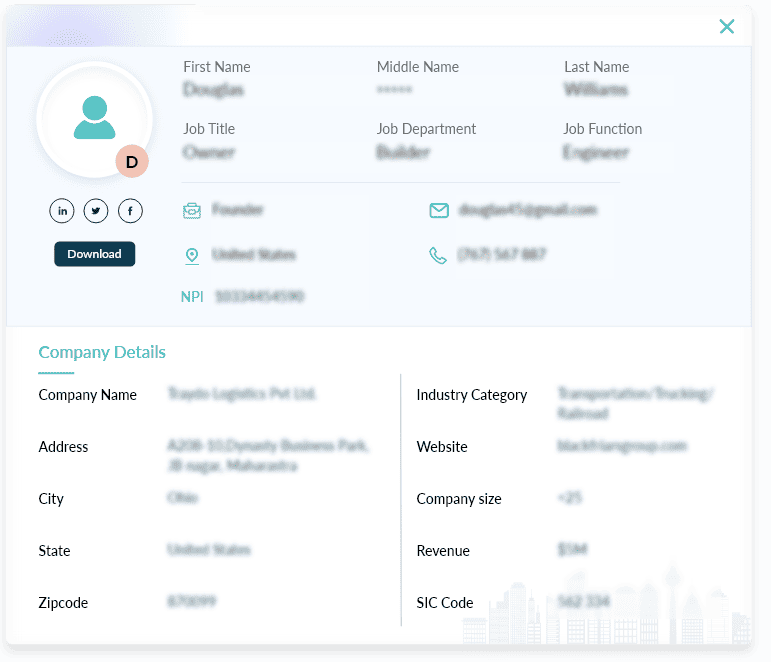Click the teal user avatar picture

tap(94, 118)
